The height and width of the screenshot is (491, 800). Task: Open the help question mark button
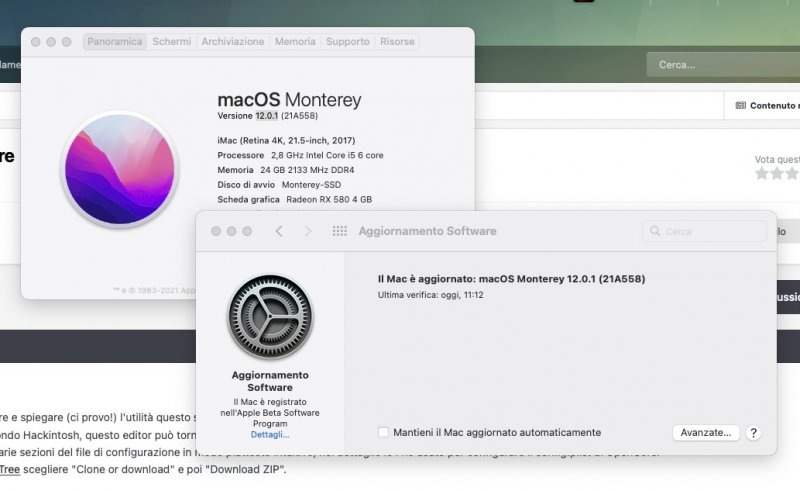[753, 433]
